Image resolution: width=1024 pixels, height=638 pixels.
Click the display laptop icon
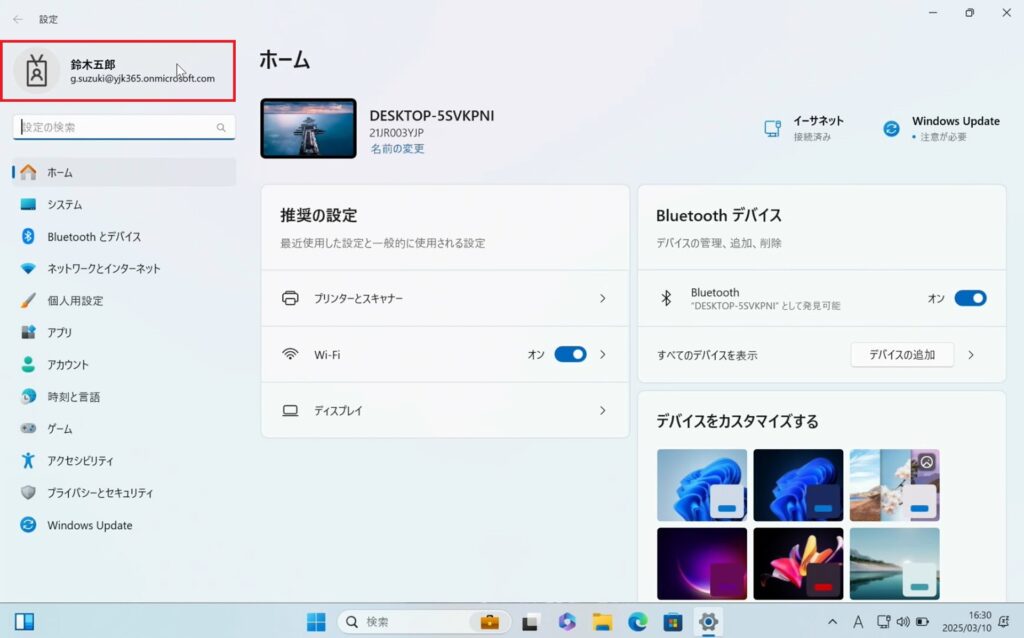[x=290, y=411]
